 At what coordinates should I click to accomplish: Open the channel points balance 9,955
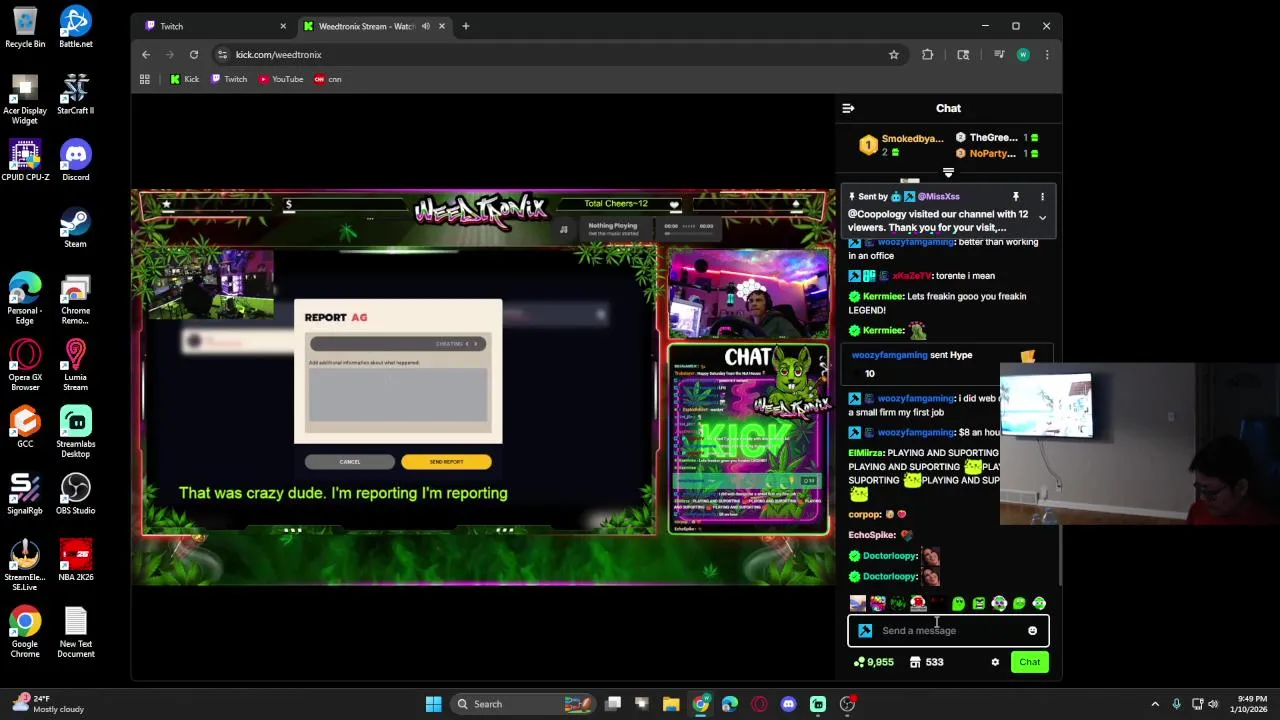click(x=874, y=662)
